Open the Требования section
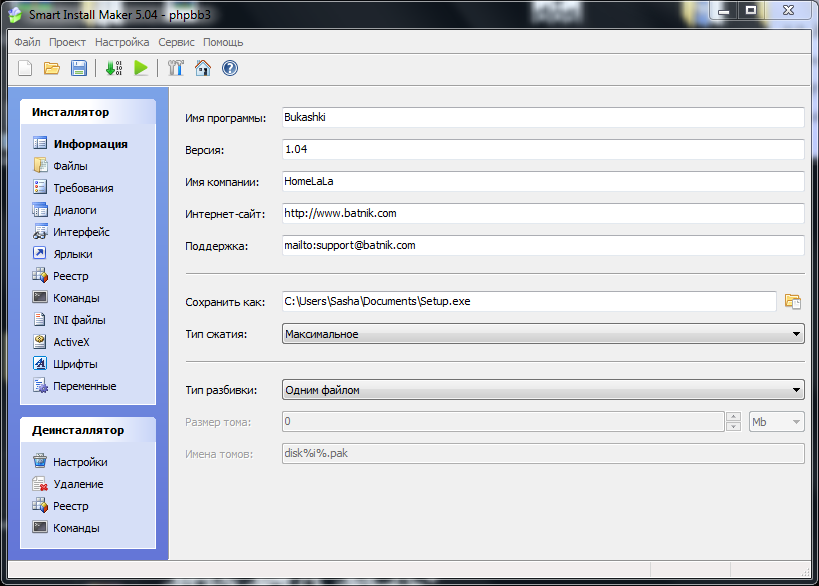Viewport: 819px width, 586px height. pos(73,188)
